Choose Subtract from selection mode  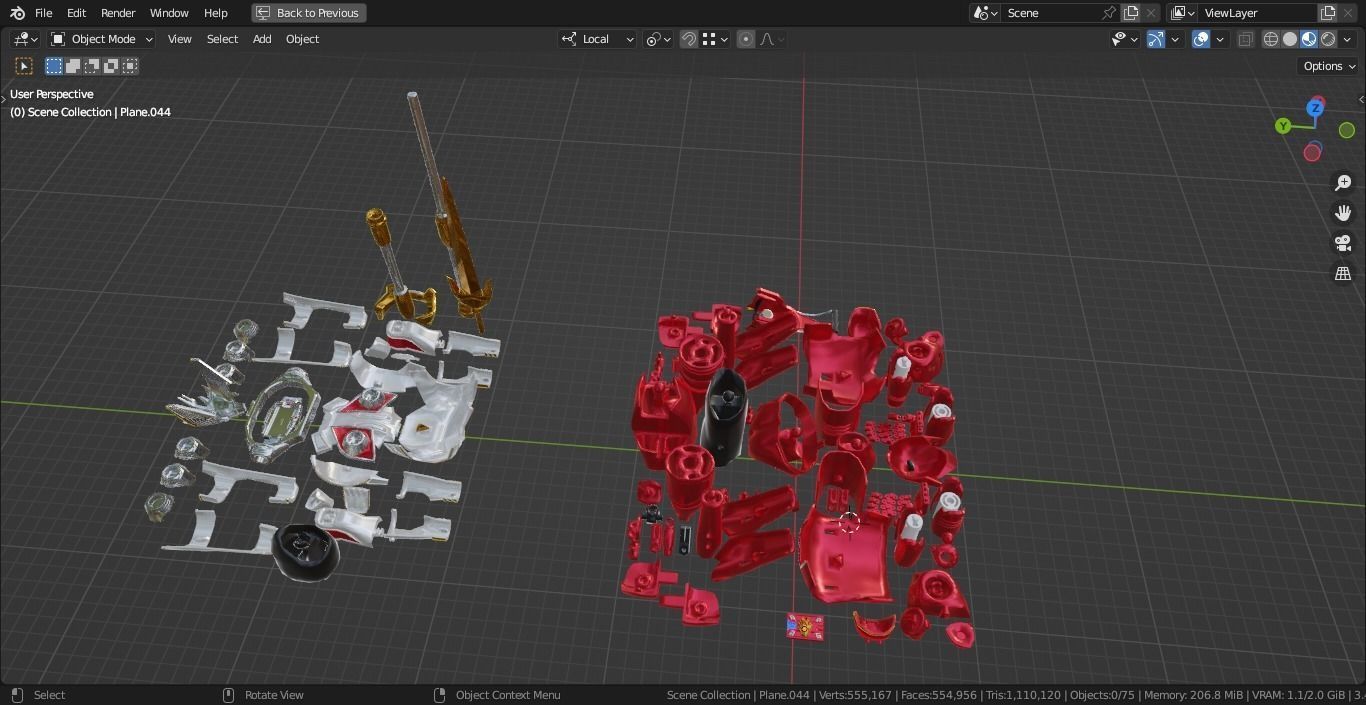[92, 66]
